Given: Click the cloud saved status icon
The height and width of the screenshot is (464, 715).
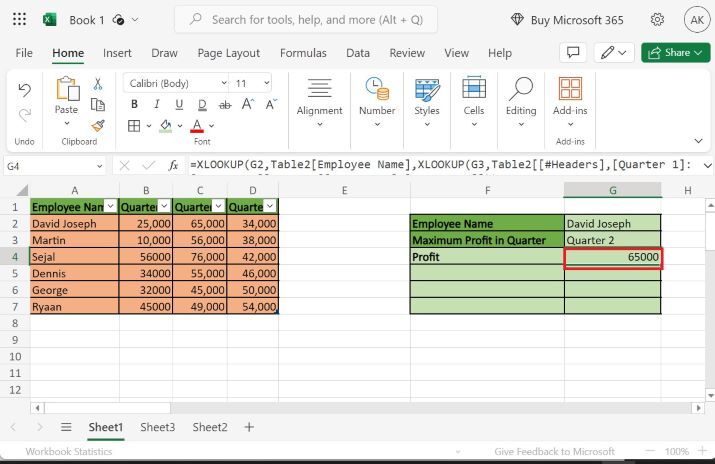Looking at the screenshot, I should click(119, 20).
